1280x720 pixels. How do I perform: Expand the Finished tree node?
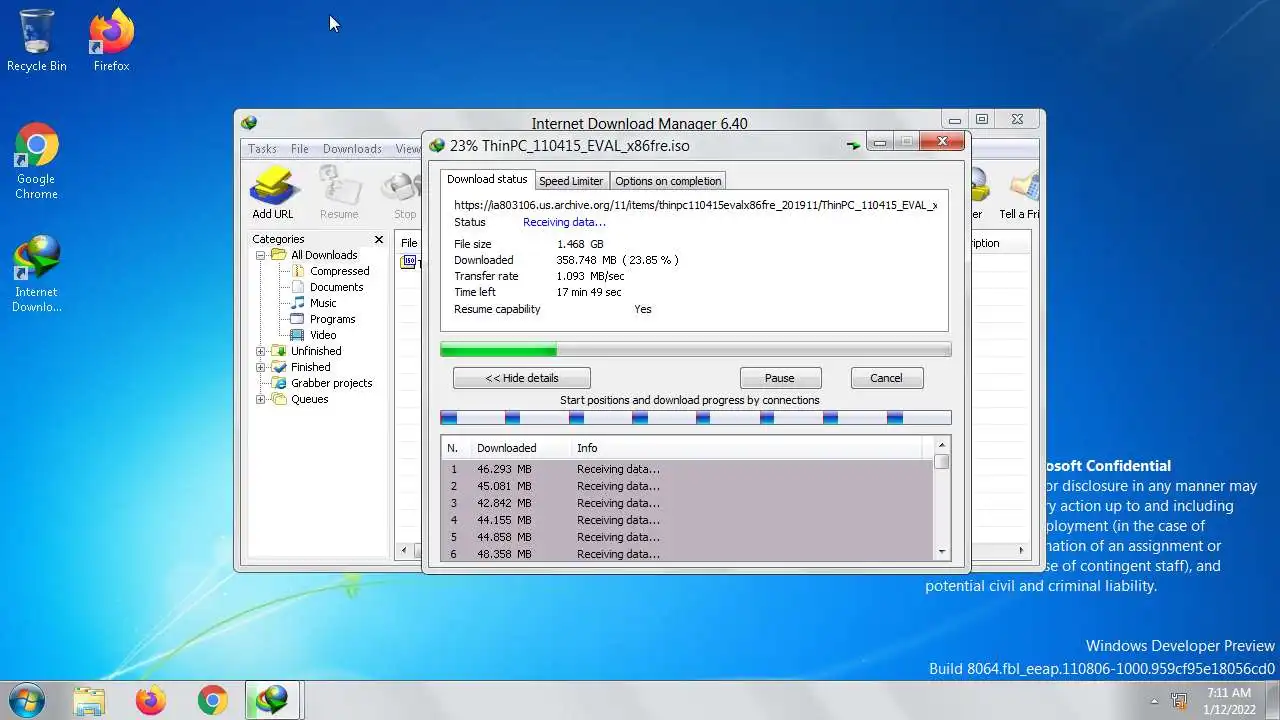261,367
